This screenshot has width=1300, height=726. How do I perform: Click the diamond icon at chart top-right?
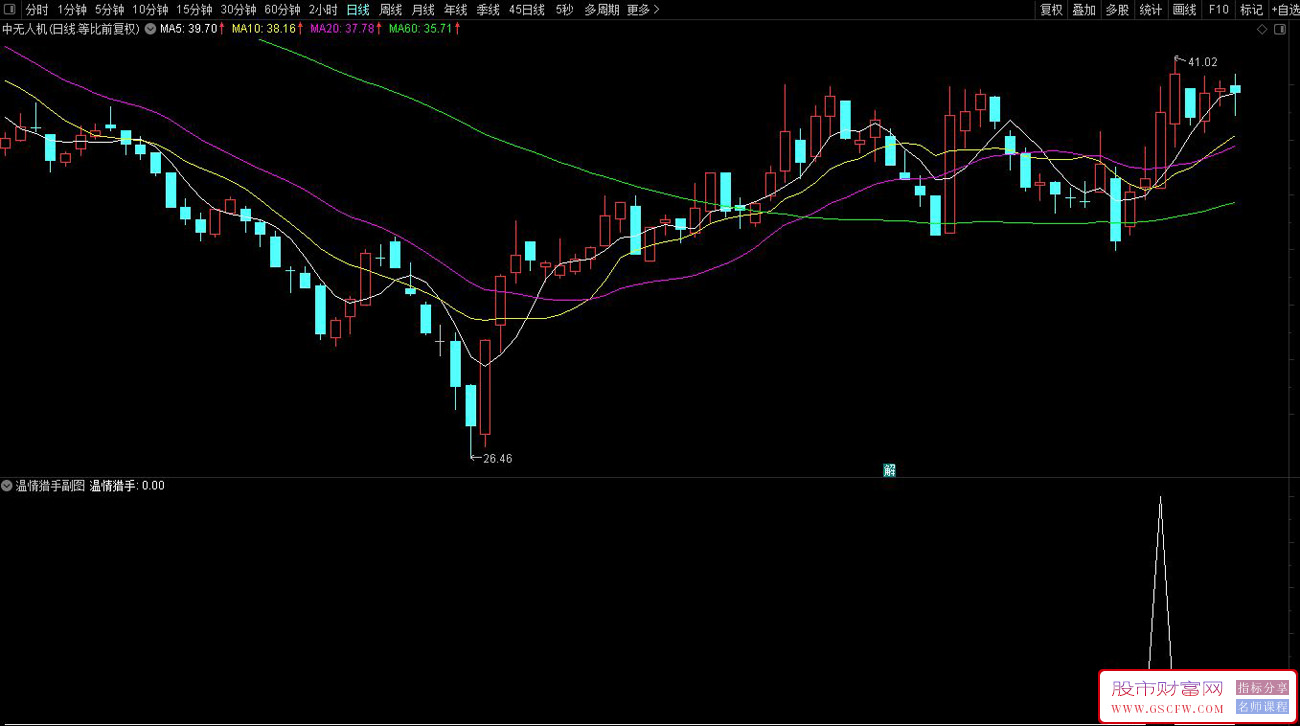(x=1263, y=30)
